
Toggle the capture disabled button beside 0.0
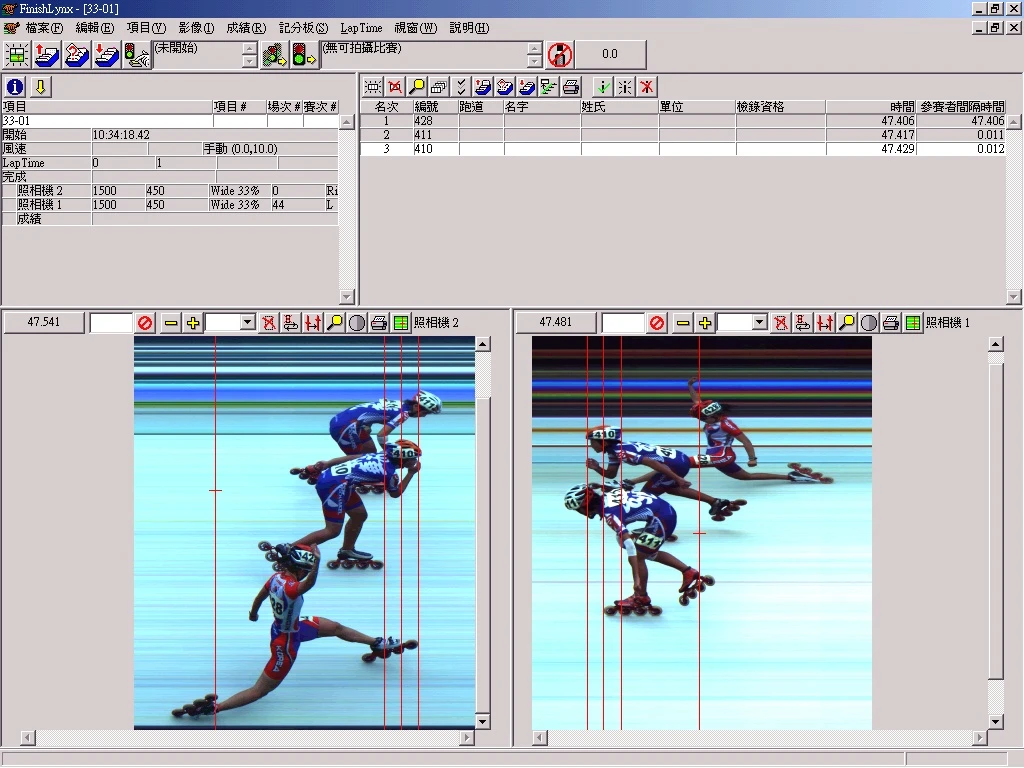pos(560,54)
